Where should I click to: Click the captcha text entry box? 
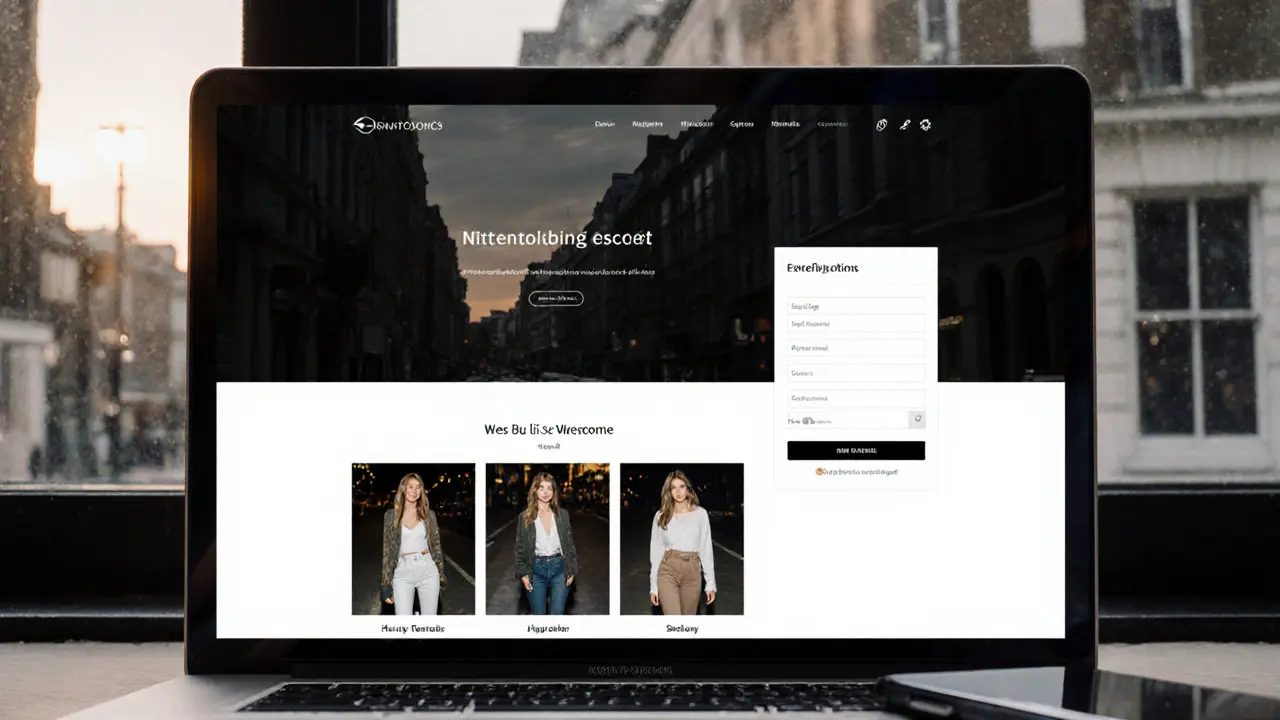850,419
